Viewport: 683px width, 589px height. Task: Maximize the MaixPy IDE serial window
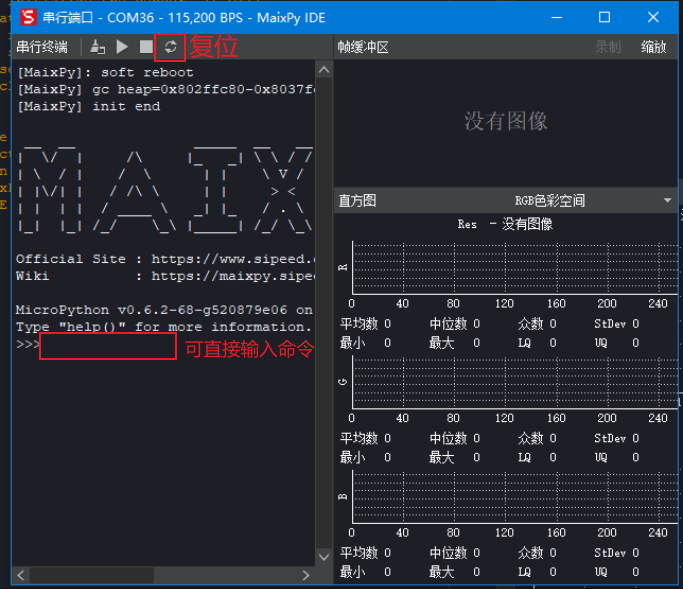coord(605,17)
